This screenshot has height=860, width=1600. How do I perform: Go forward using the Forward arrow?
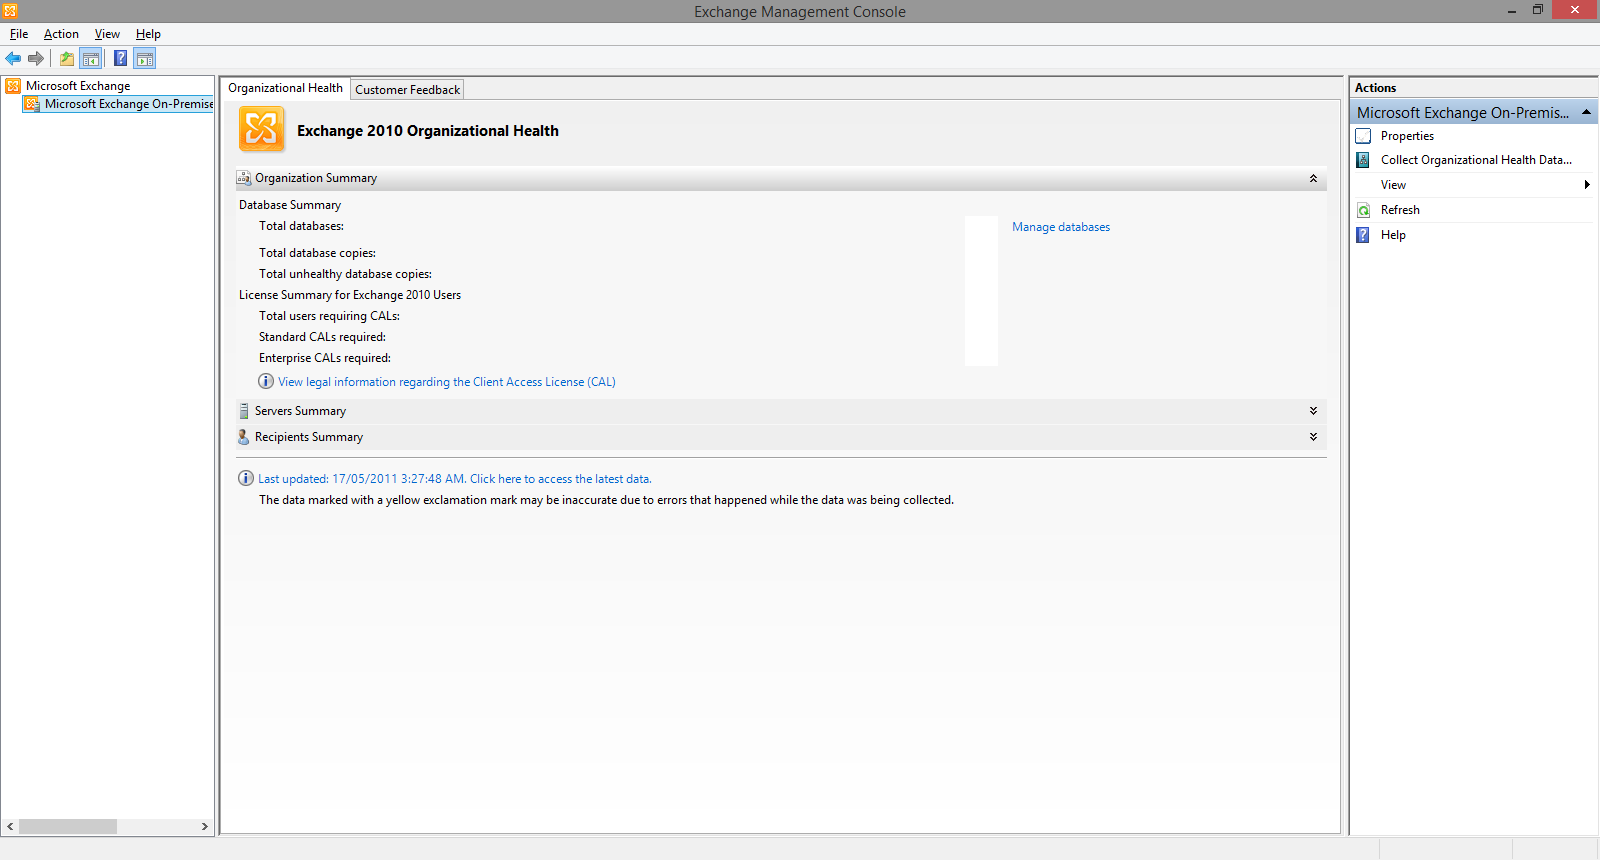[36, 58]
